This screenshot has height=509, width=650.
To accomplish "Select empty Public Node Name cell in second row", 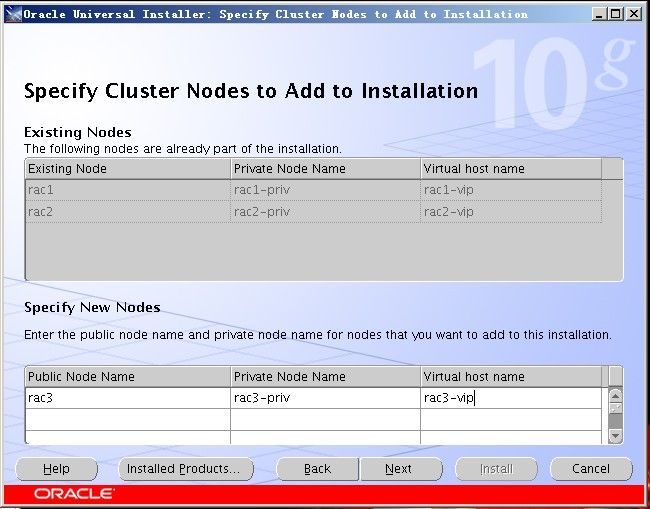I will [128, 419].
